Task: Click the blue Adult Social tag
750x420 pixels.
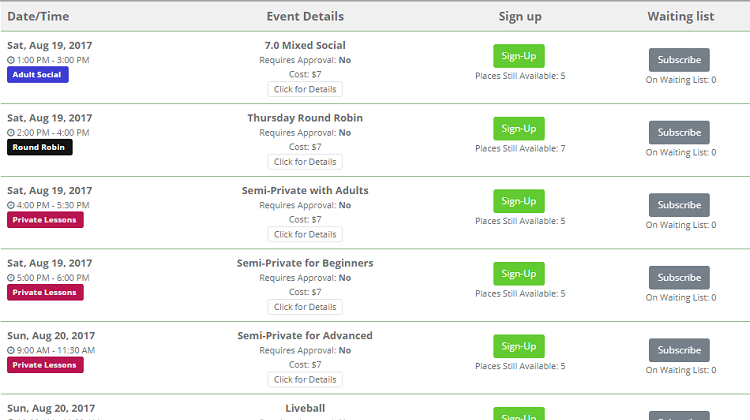Action: (x=38, y=75)
